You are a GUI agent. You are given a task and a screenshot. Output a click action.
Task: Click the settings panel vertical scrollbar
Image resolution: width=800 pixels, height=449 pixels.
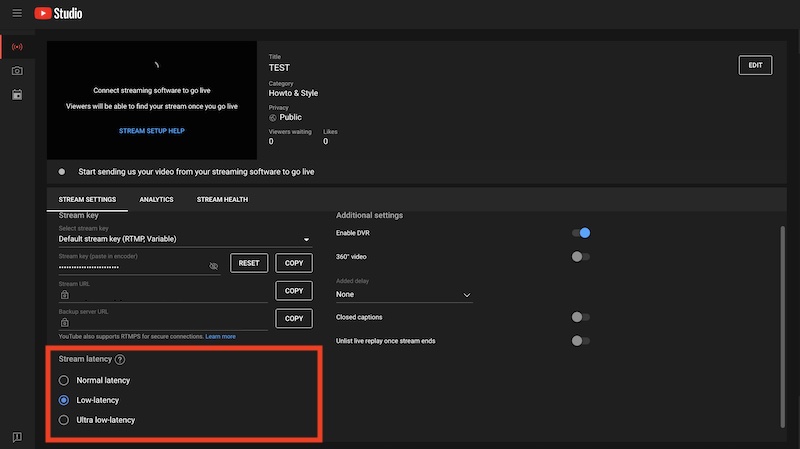783,327
